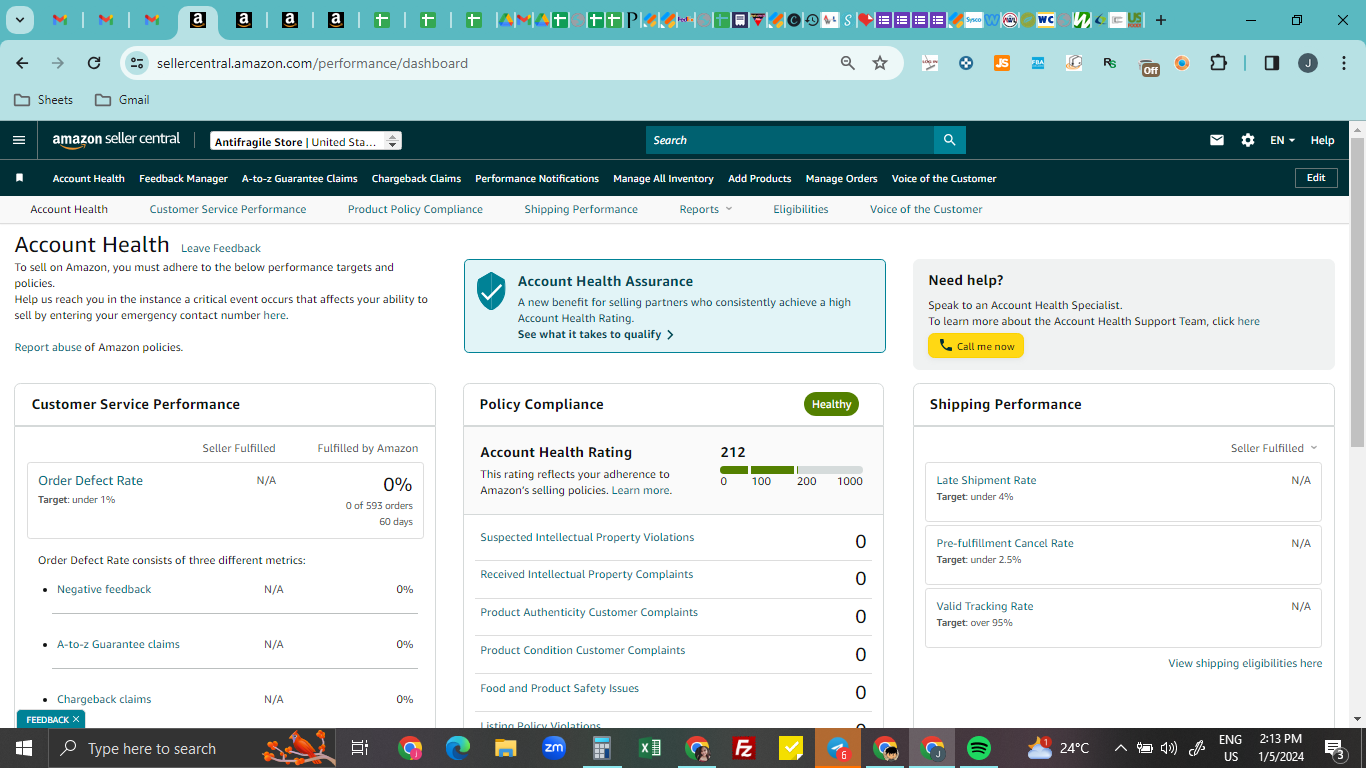Screen dimensions: 1366x768
Task: Show hidden system tray icons
Action: click(1120, 748)
